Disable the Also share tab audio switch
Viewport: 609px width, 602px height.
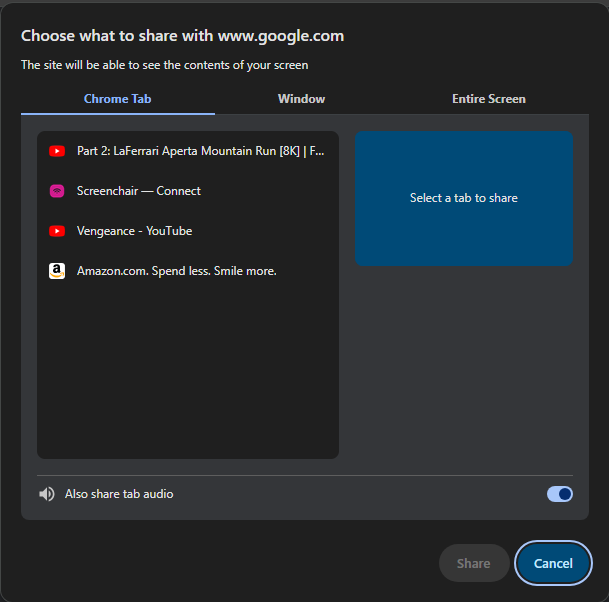pos(559,494)
